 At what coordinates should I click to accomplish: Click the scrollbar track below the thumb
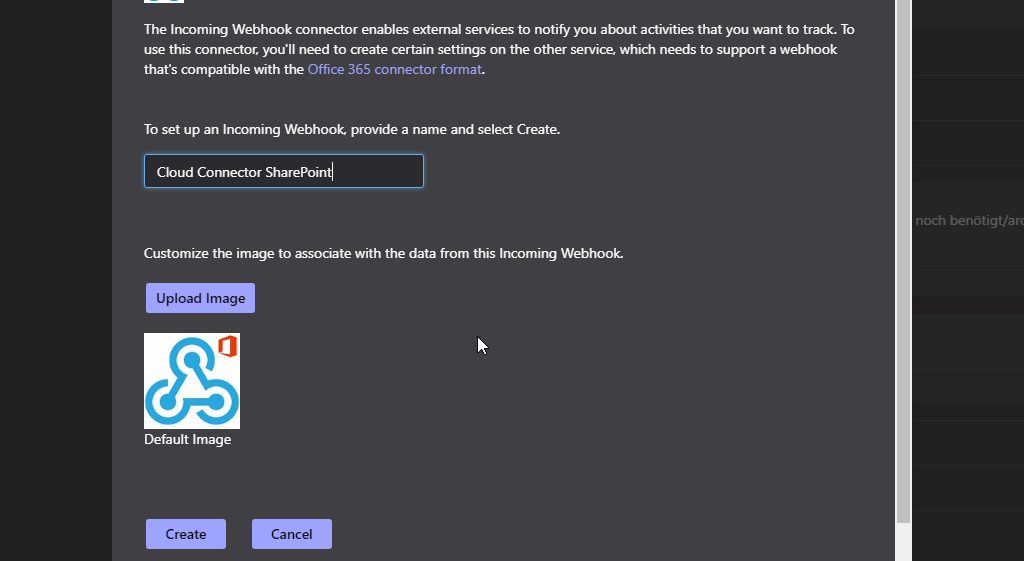click(x=904, y=538)
